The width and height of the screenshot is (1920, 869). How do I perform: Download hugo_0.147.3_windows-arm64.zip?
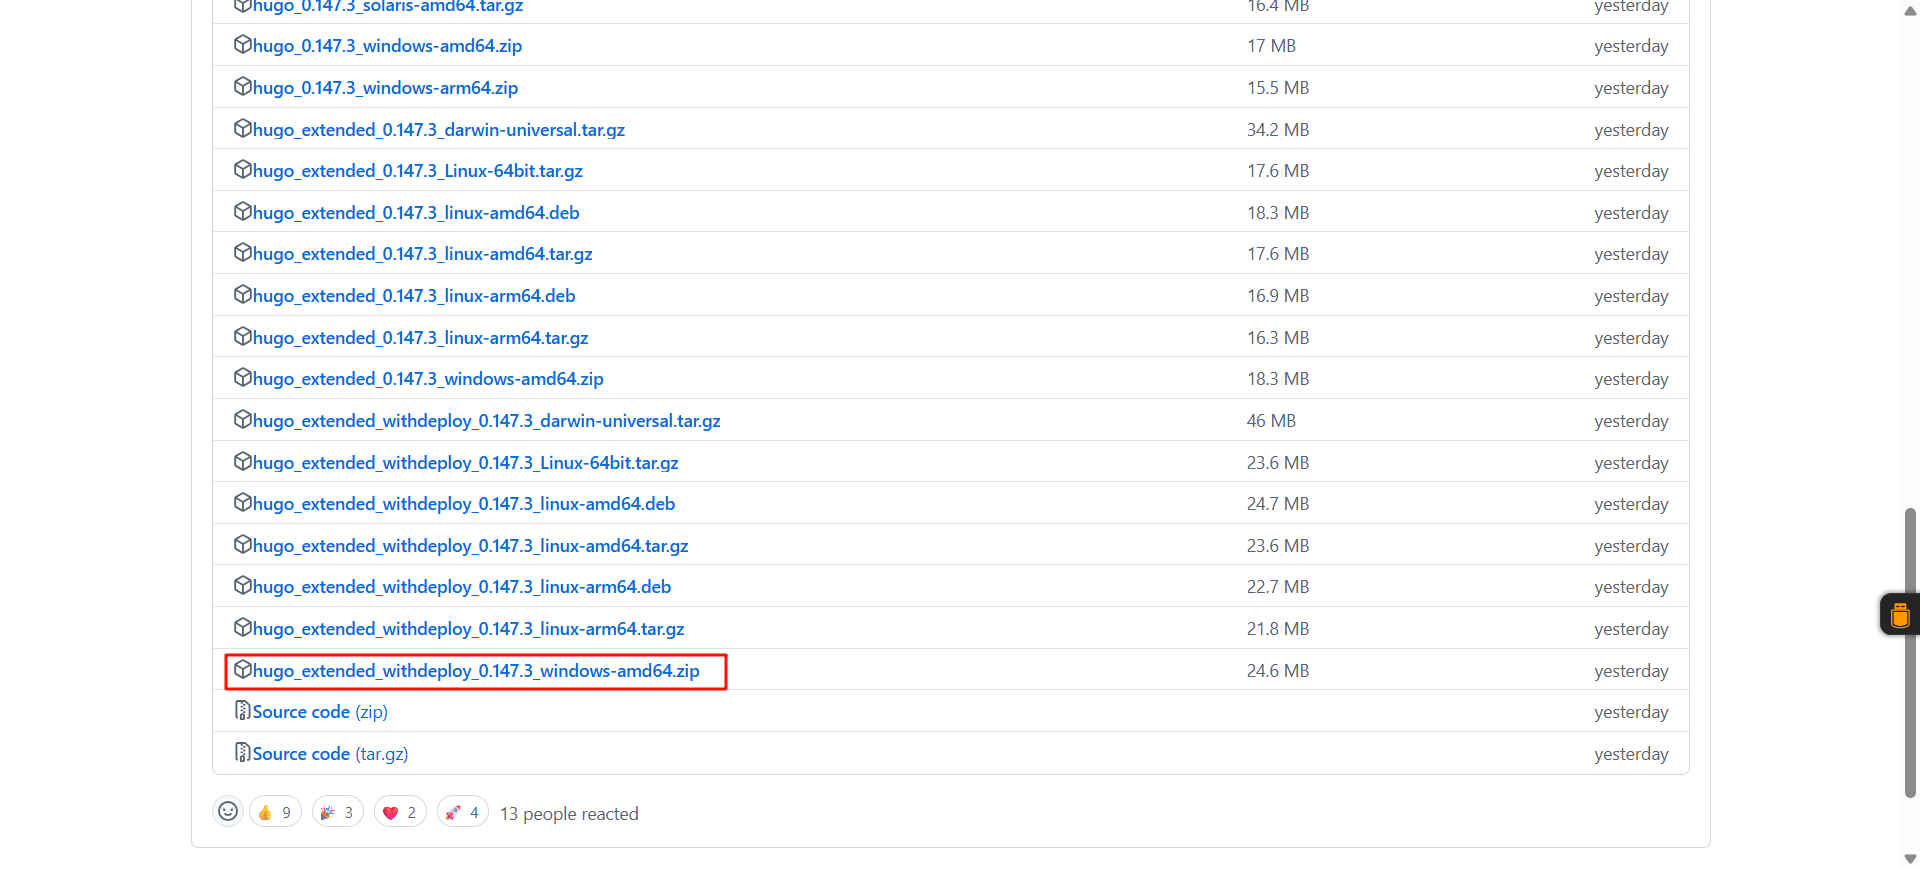(385, 88)
